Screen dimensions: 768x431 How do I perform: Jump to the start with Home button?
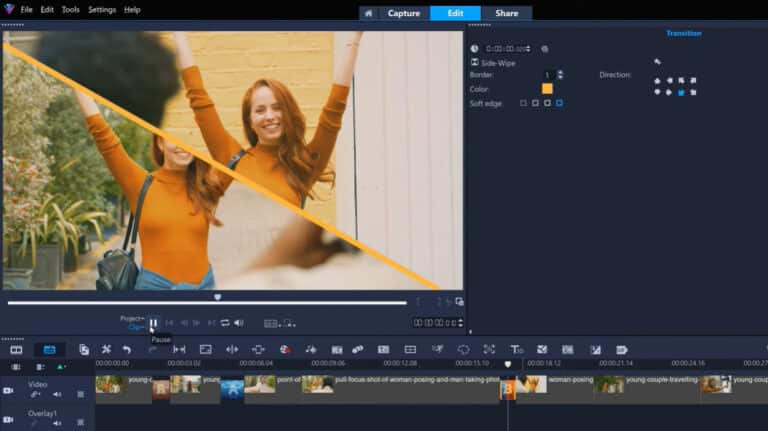tap(169, 323)
